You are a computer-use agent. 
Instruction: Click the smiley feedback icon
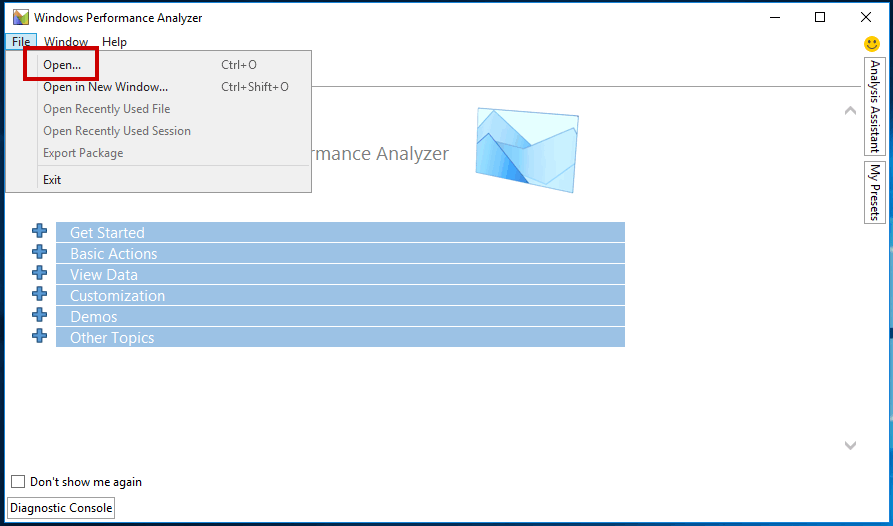click(x=871, y=44)
